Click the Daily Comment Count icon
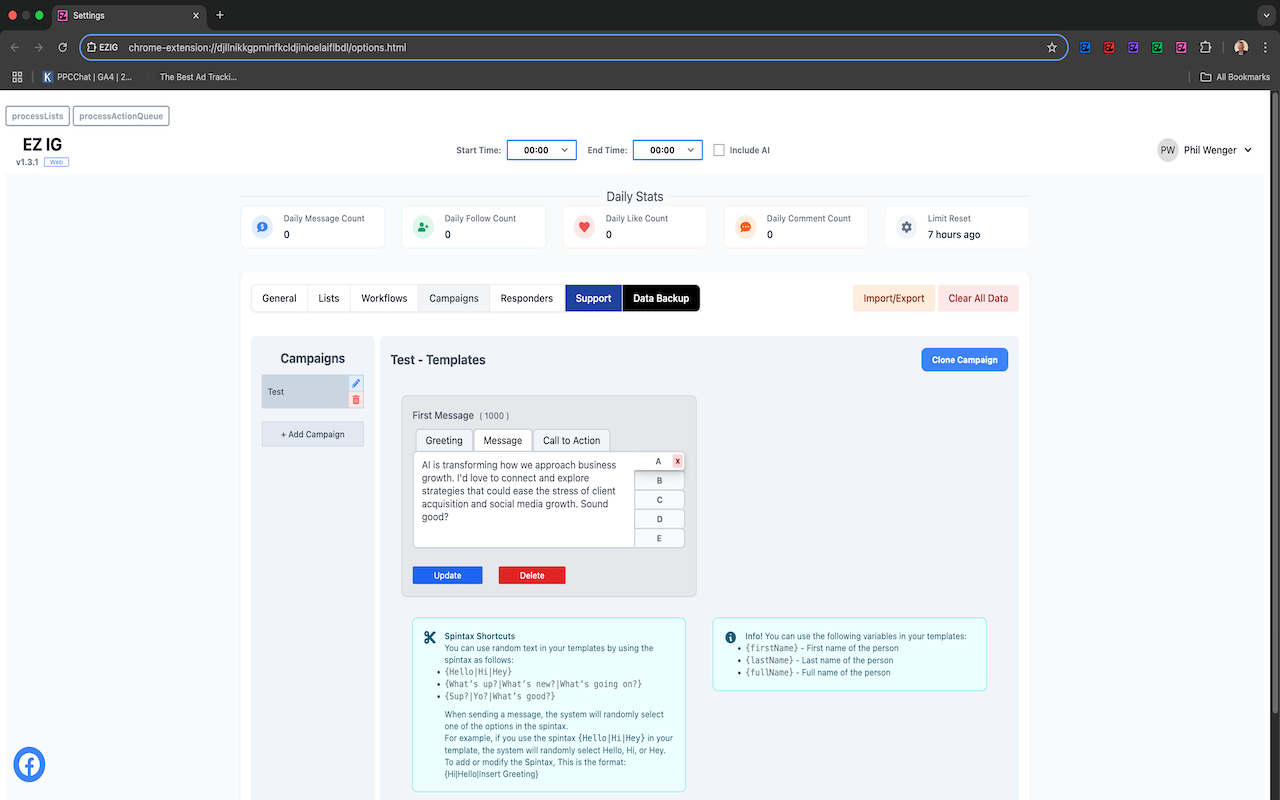 (745, 227)
